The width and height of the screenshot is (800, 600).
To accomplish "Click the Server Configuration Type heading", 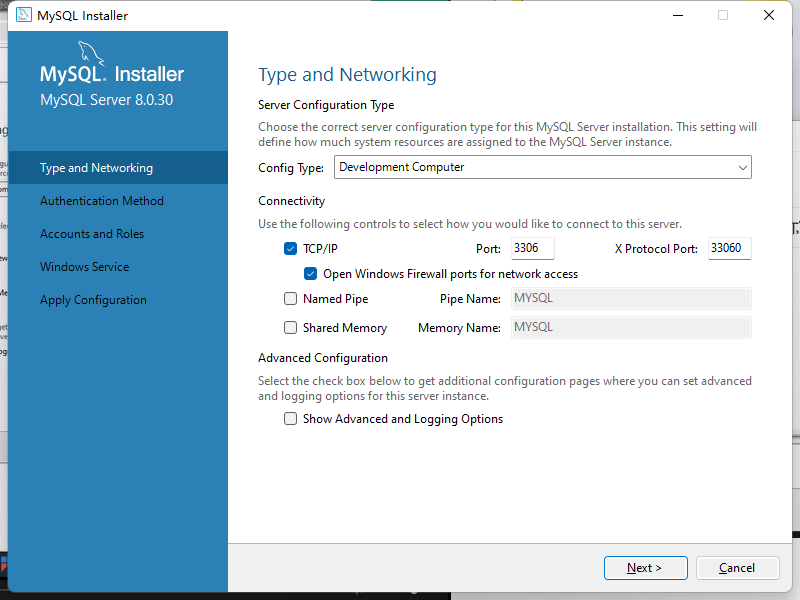I will (x=326, y=105).
